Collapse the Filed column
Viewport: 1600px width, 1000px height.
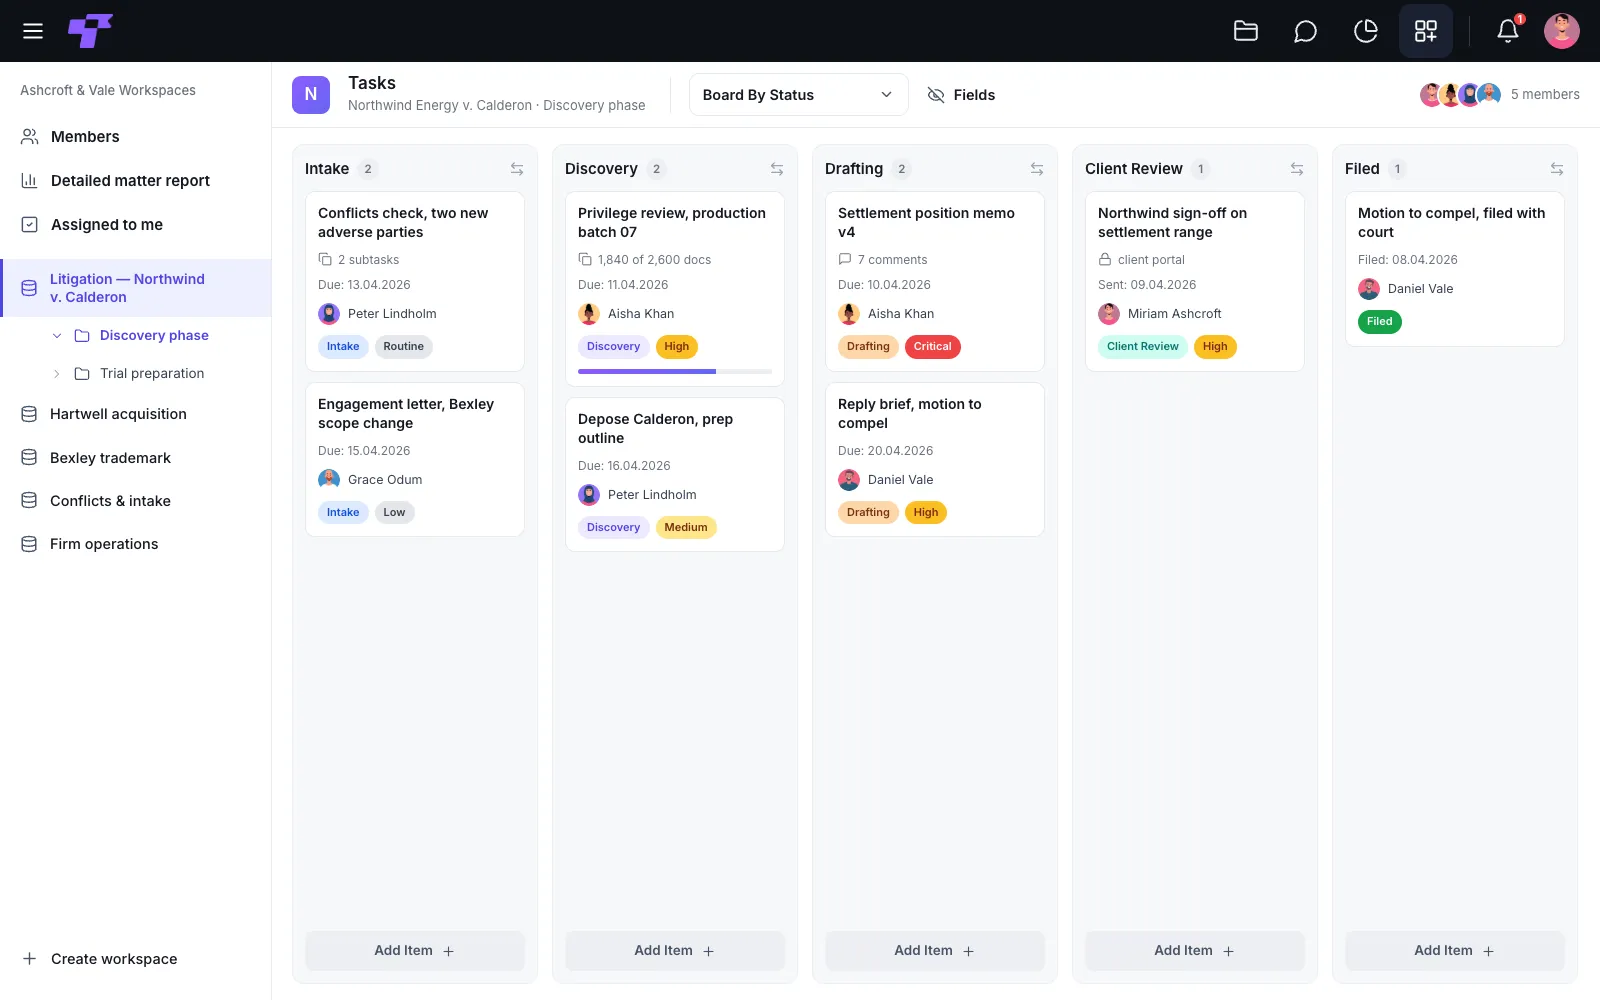pyautogui.click(x=1557, y=169)
